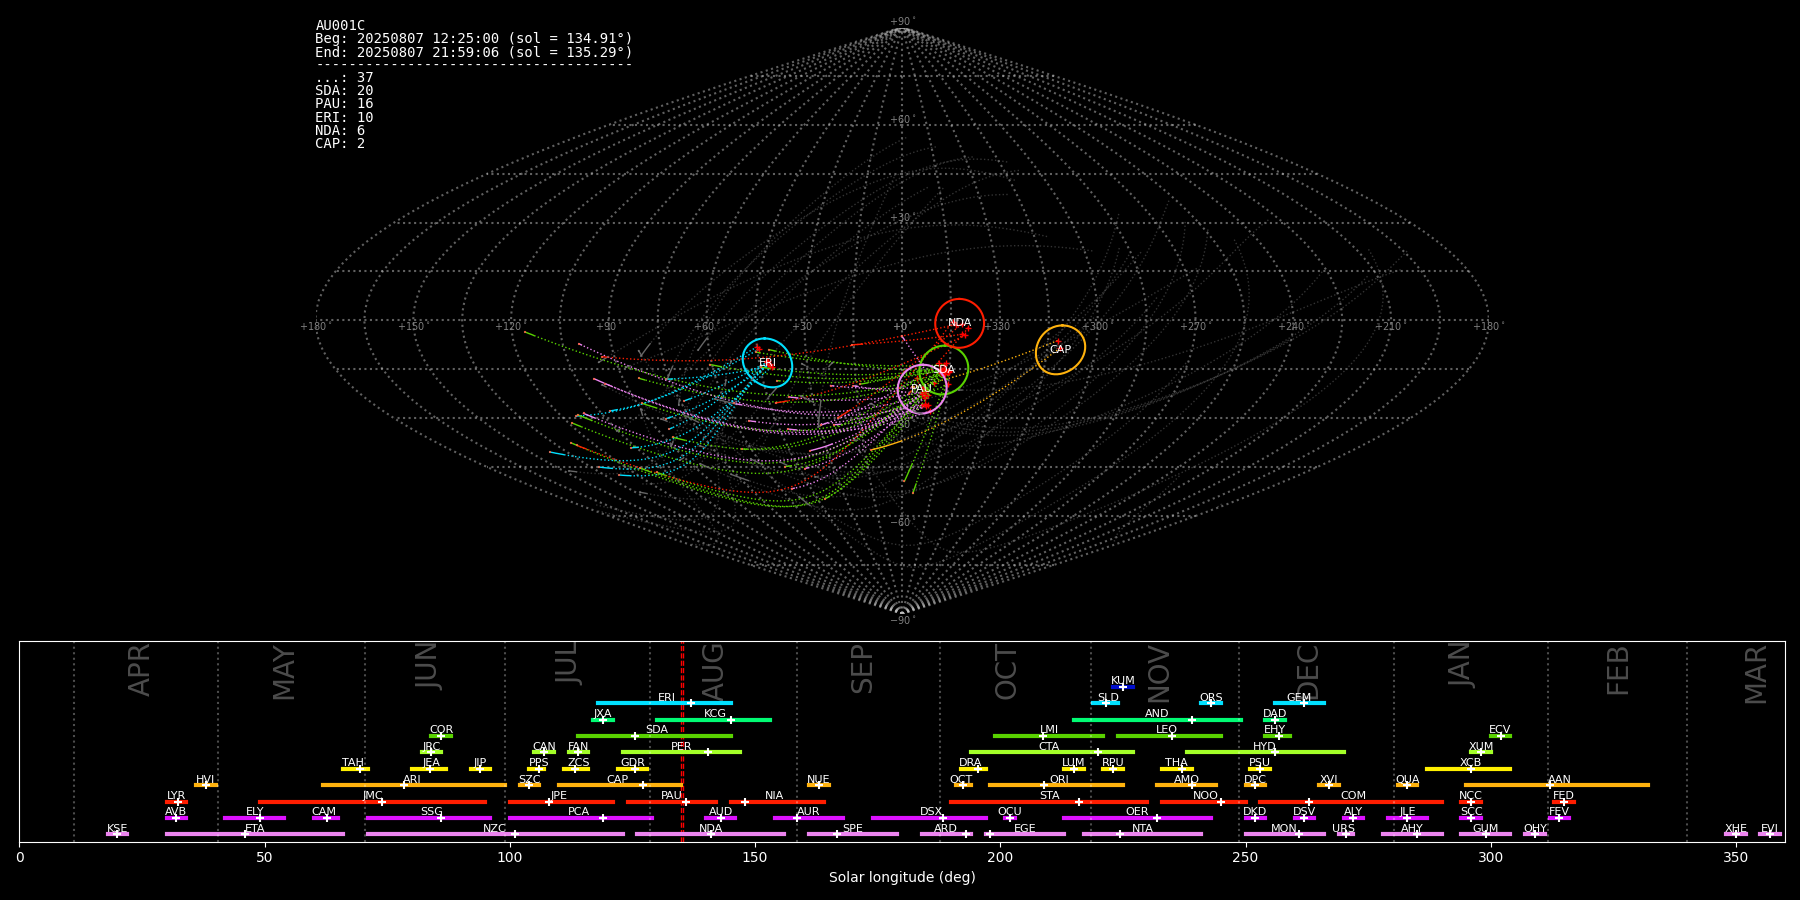1800x900 pixels.
Task: Click the HYD shower label in timeline
Action: coord(1264,747)
